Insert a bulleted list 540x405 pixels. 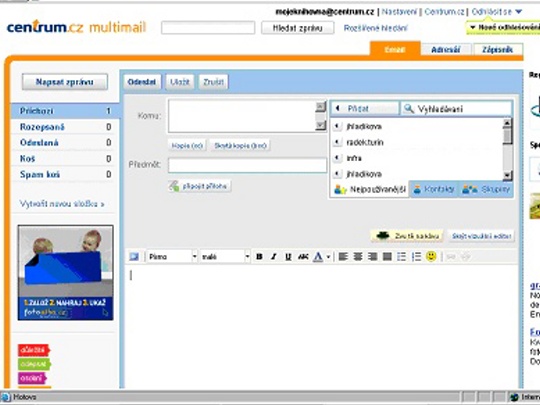coord(402,257)
